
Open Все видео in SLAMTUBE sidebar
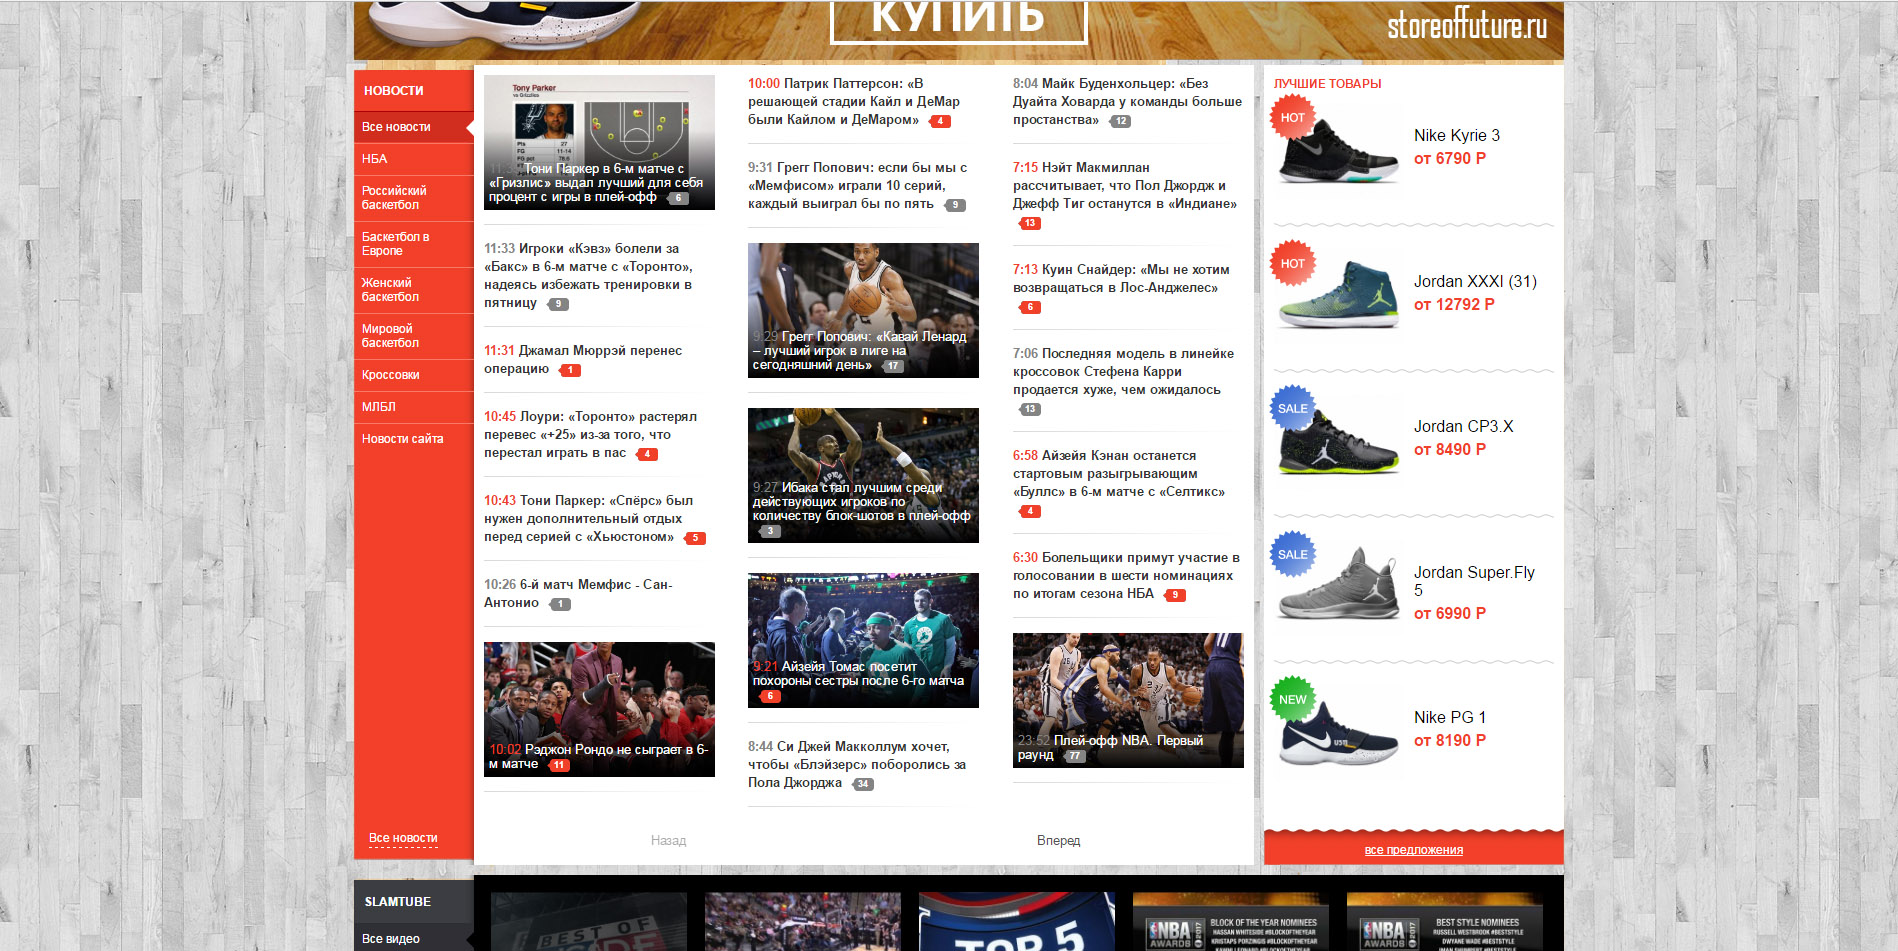[391, 939]
